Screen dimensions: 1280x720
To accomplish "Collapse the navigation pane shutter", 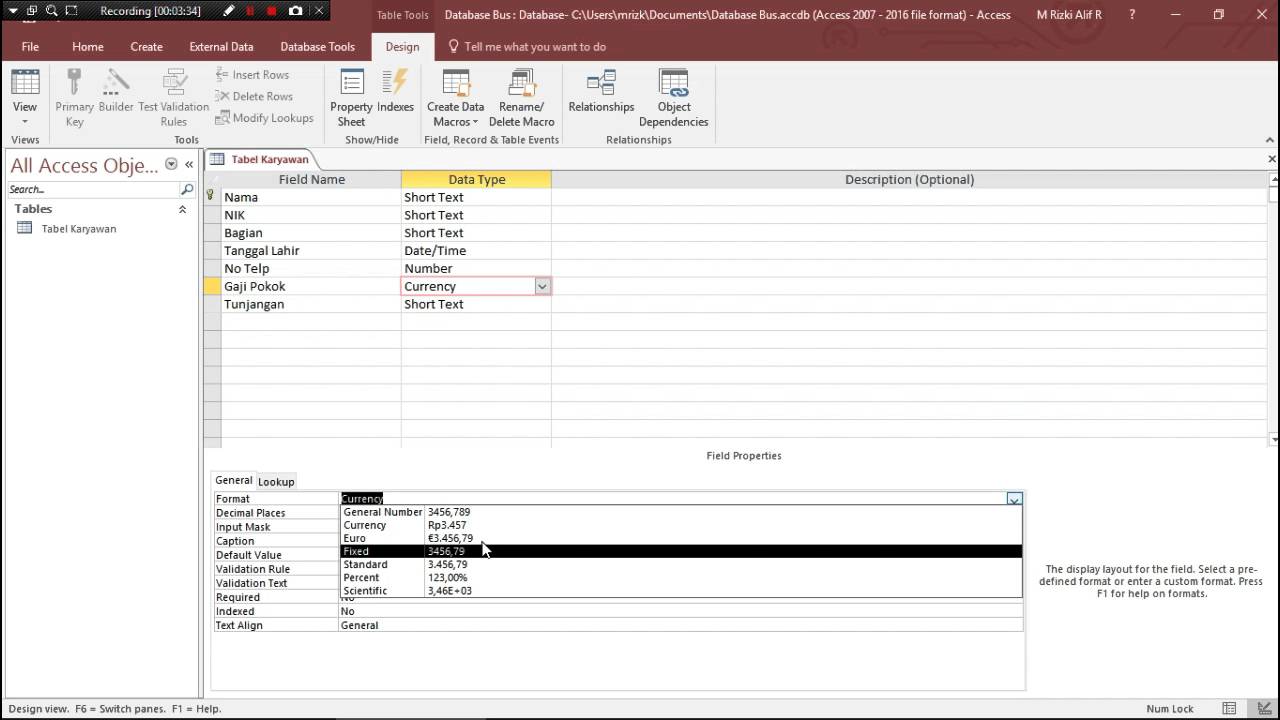I will tap(189, 165).
